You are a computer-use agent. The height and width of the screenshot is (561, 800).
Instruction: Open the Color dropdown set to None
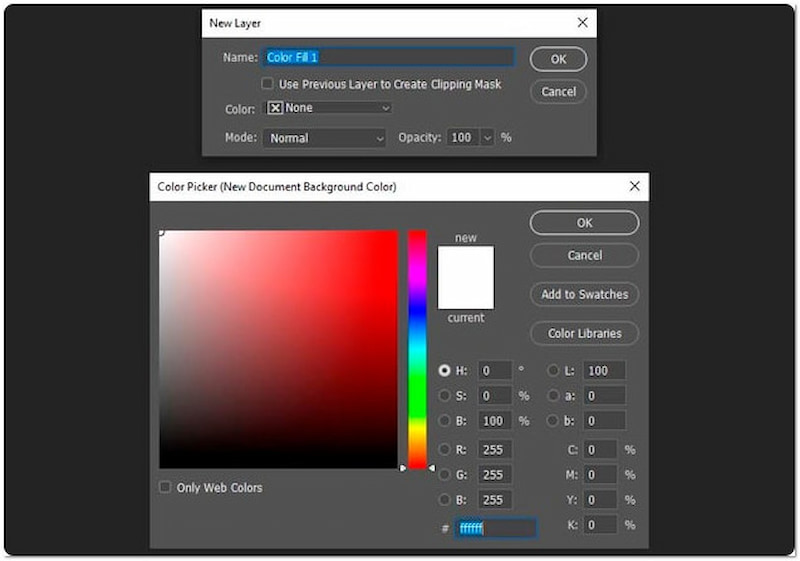[329, 108]
